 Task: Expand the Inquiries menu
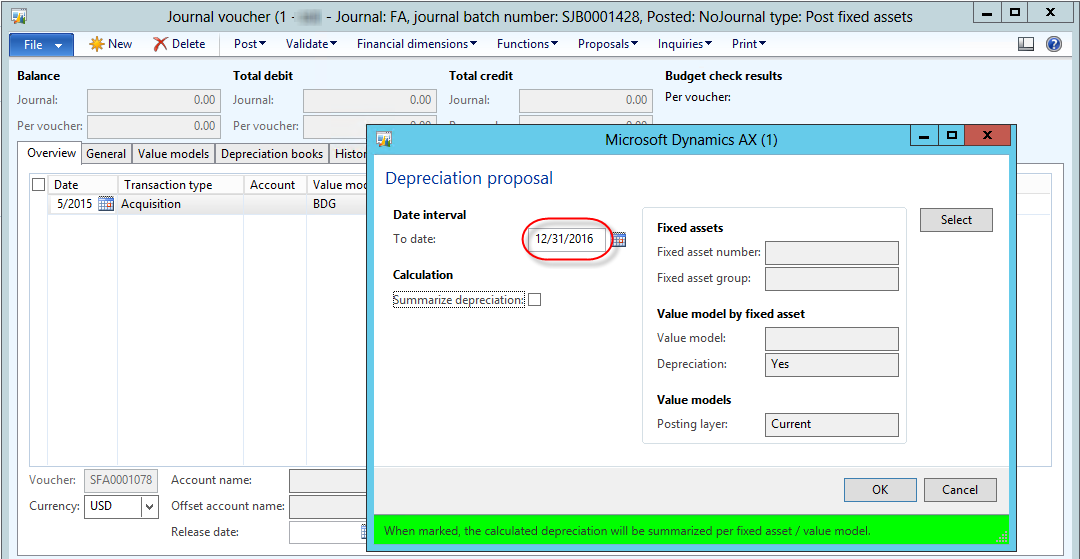(x=685, y=44)
